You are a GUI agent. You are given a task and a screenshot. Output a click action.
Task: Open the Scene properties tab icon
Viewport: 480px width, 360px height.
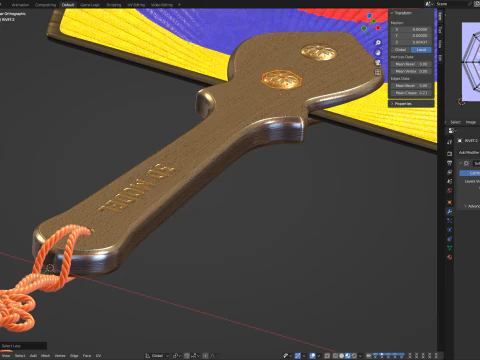[x=449, y=181]
